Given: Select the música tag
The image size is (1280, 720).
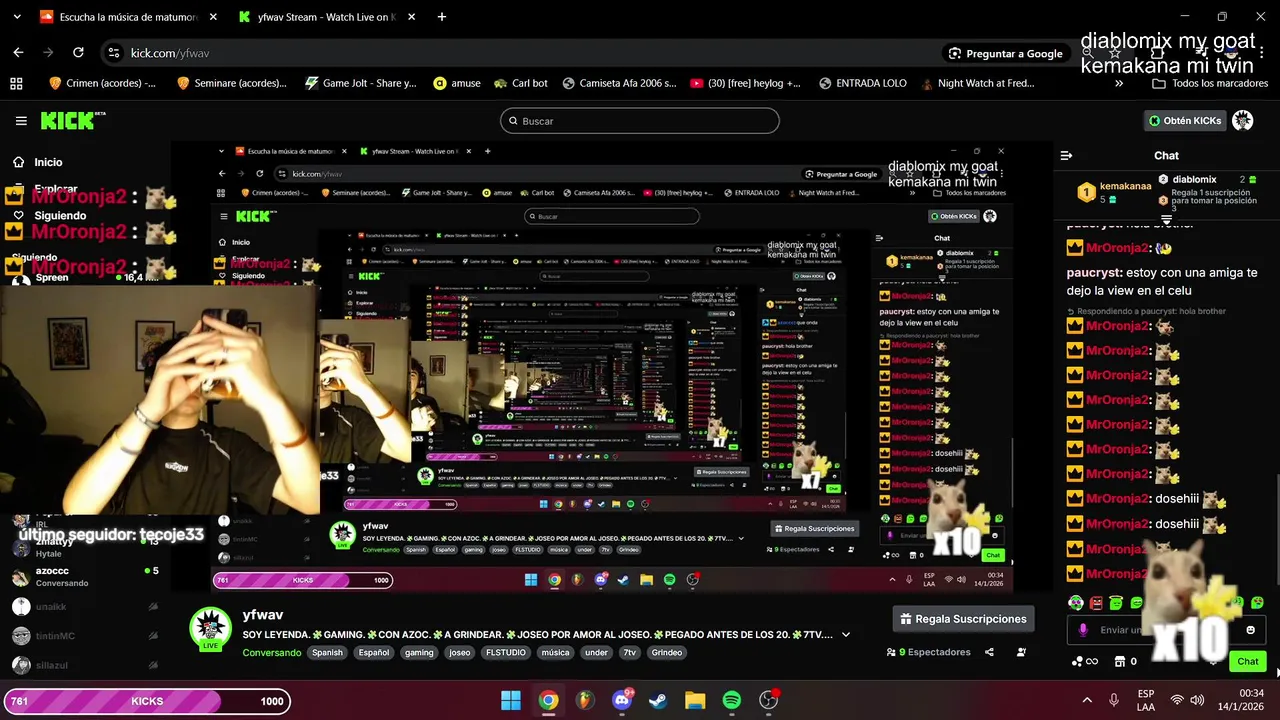Looking at the screenshot, I should point(555,653).
